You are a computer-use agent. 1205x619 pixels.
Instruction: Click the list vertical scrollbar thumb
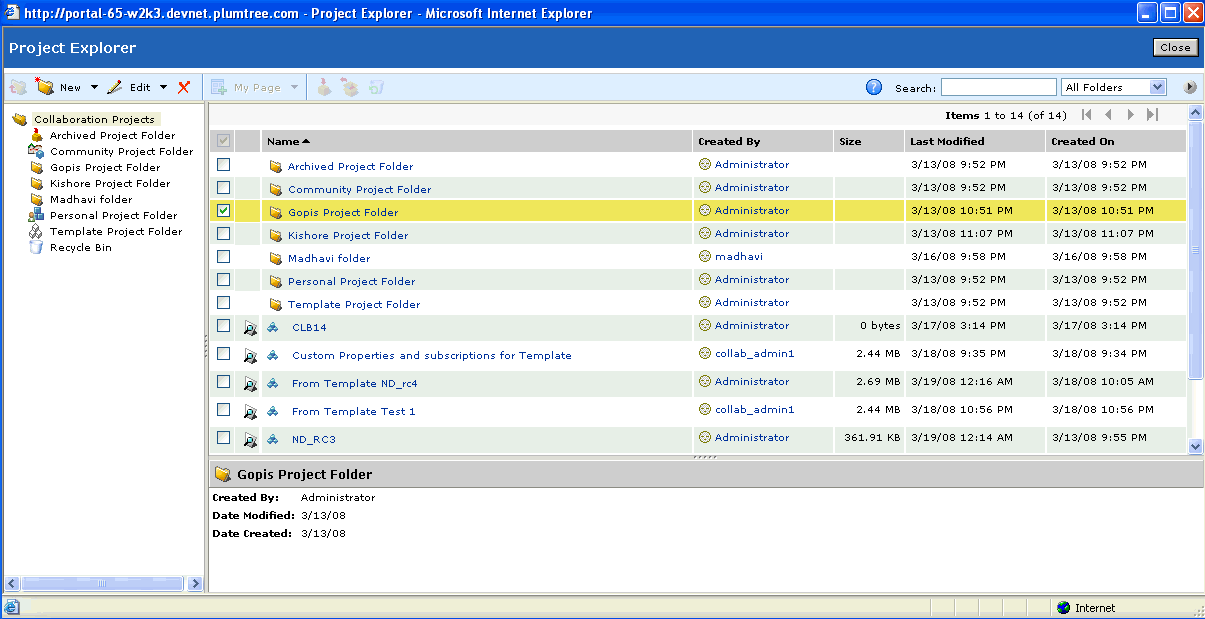coord(1195,248)
